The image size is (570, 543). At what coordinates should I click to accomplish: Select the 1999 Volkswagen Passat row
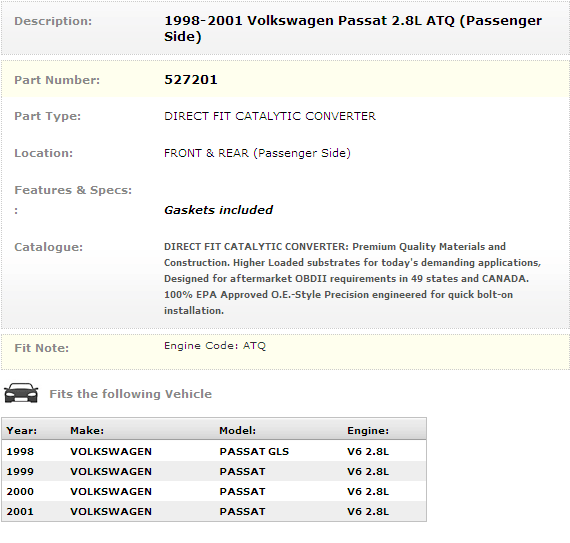214,471
